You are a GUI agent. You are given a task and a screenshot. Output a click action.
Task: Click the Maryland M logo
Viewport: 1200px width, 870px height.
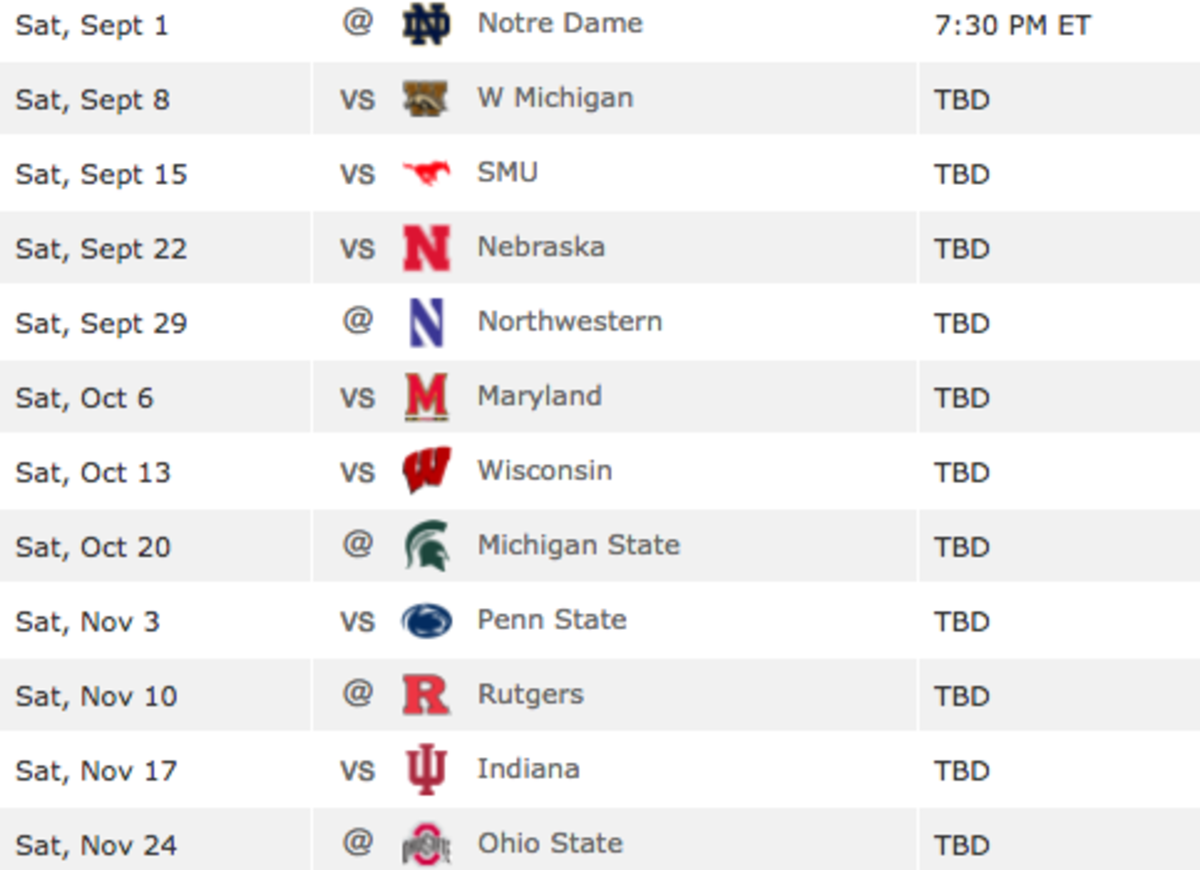426,397
